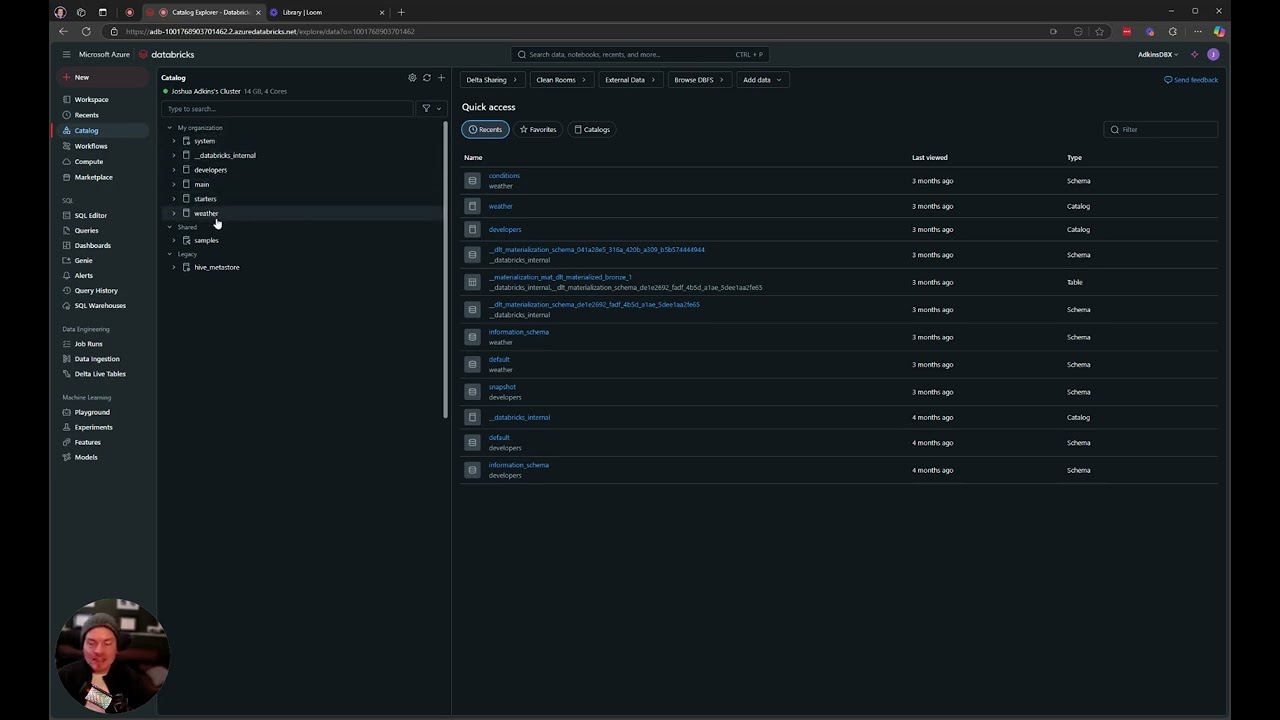Expand the starters catalog node

pyautogui.click(x=174, y=199)
